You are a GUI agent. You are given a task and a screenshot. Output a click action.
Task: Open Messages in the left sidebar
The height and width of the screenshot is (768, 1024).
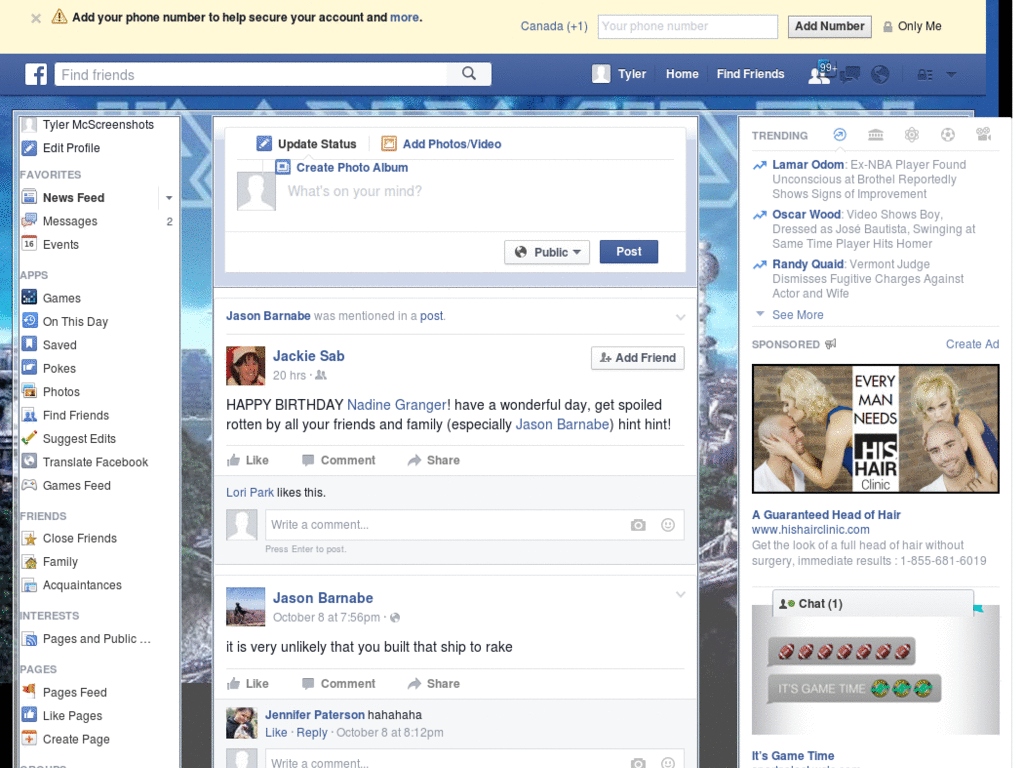(70, 221)
